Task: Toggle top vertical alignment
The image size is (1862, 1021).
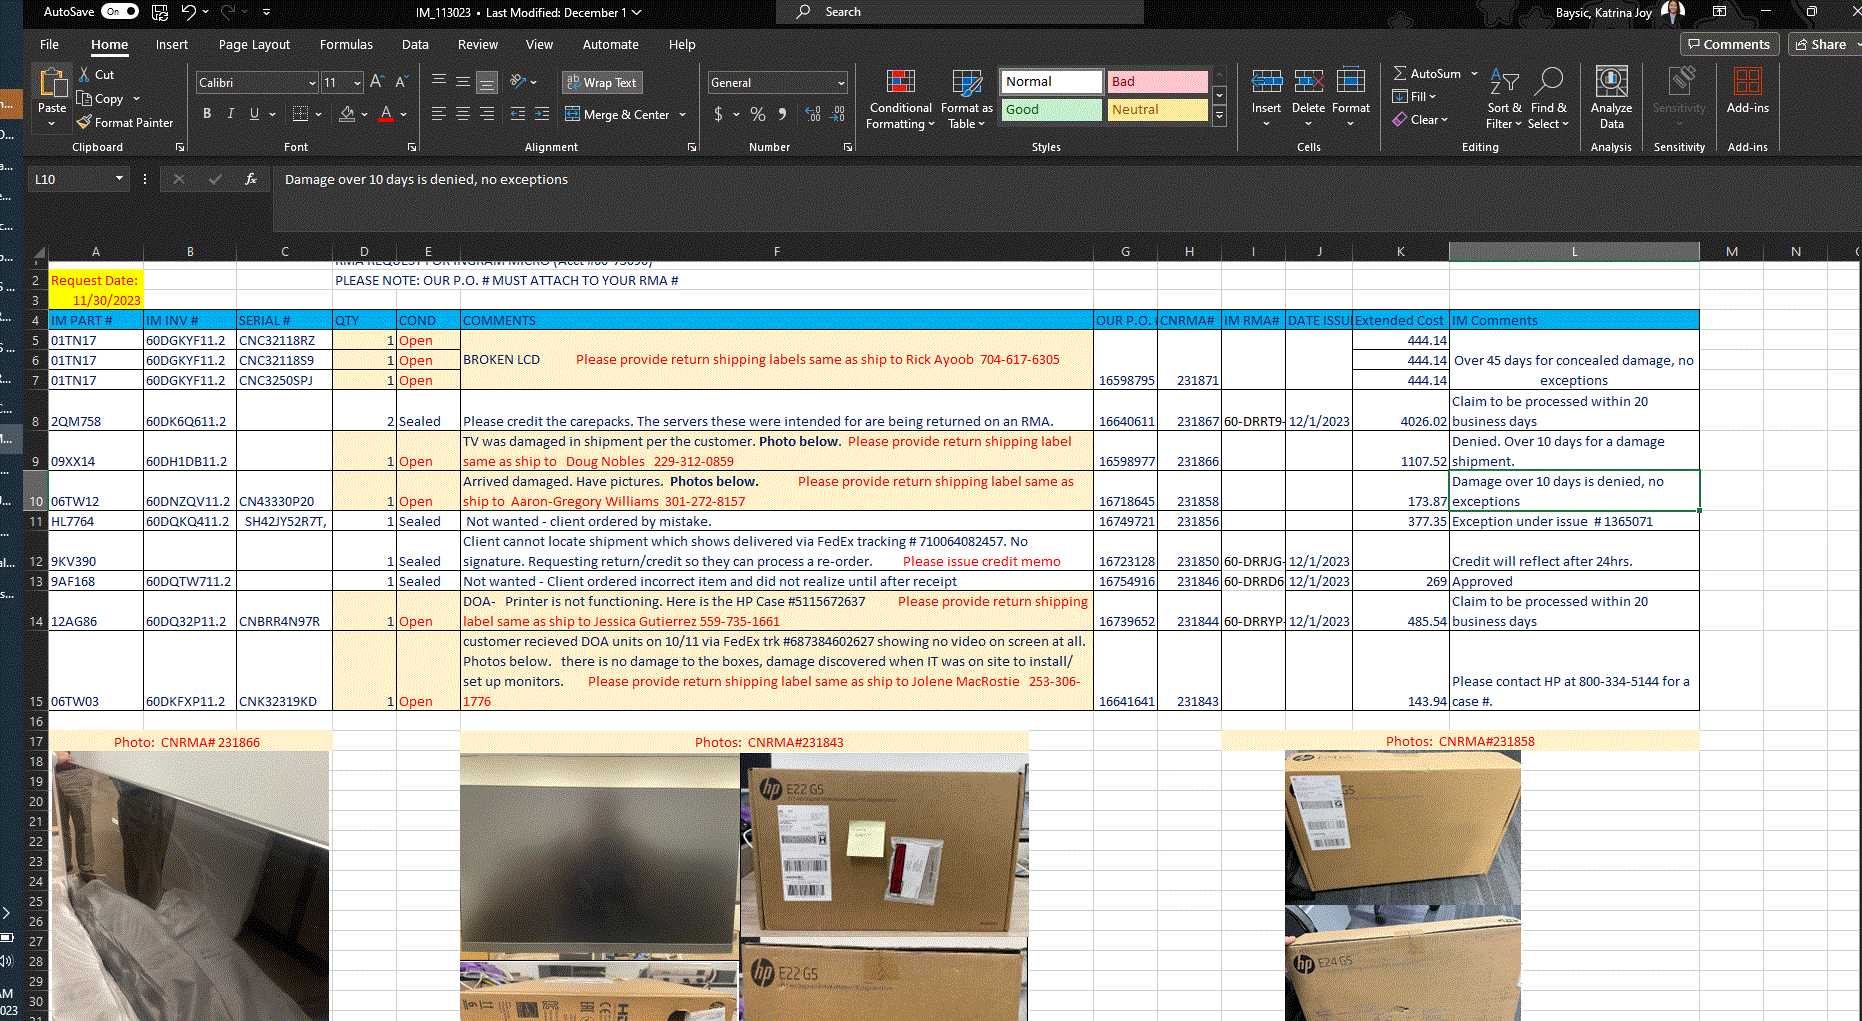Action: point(439,82)
